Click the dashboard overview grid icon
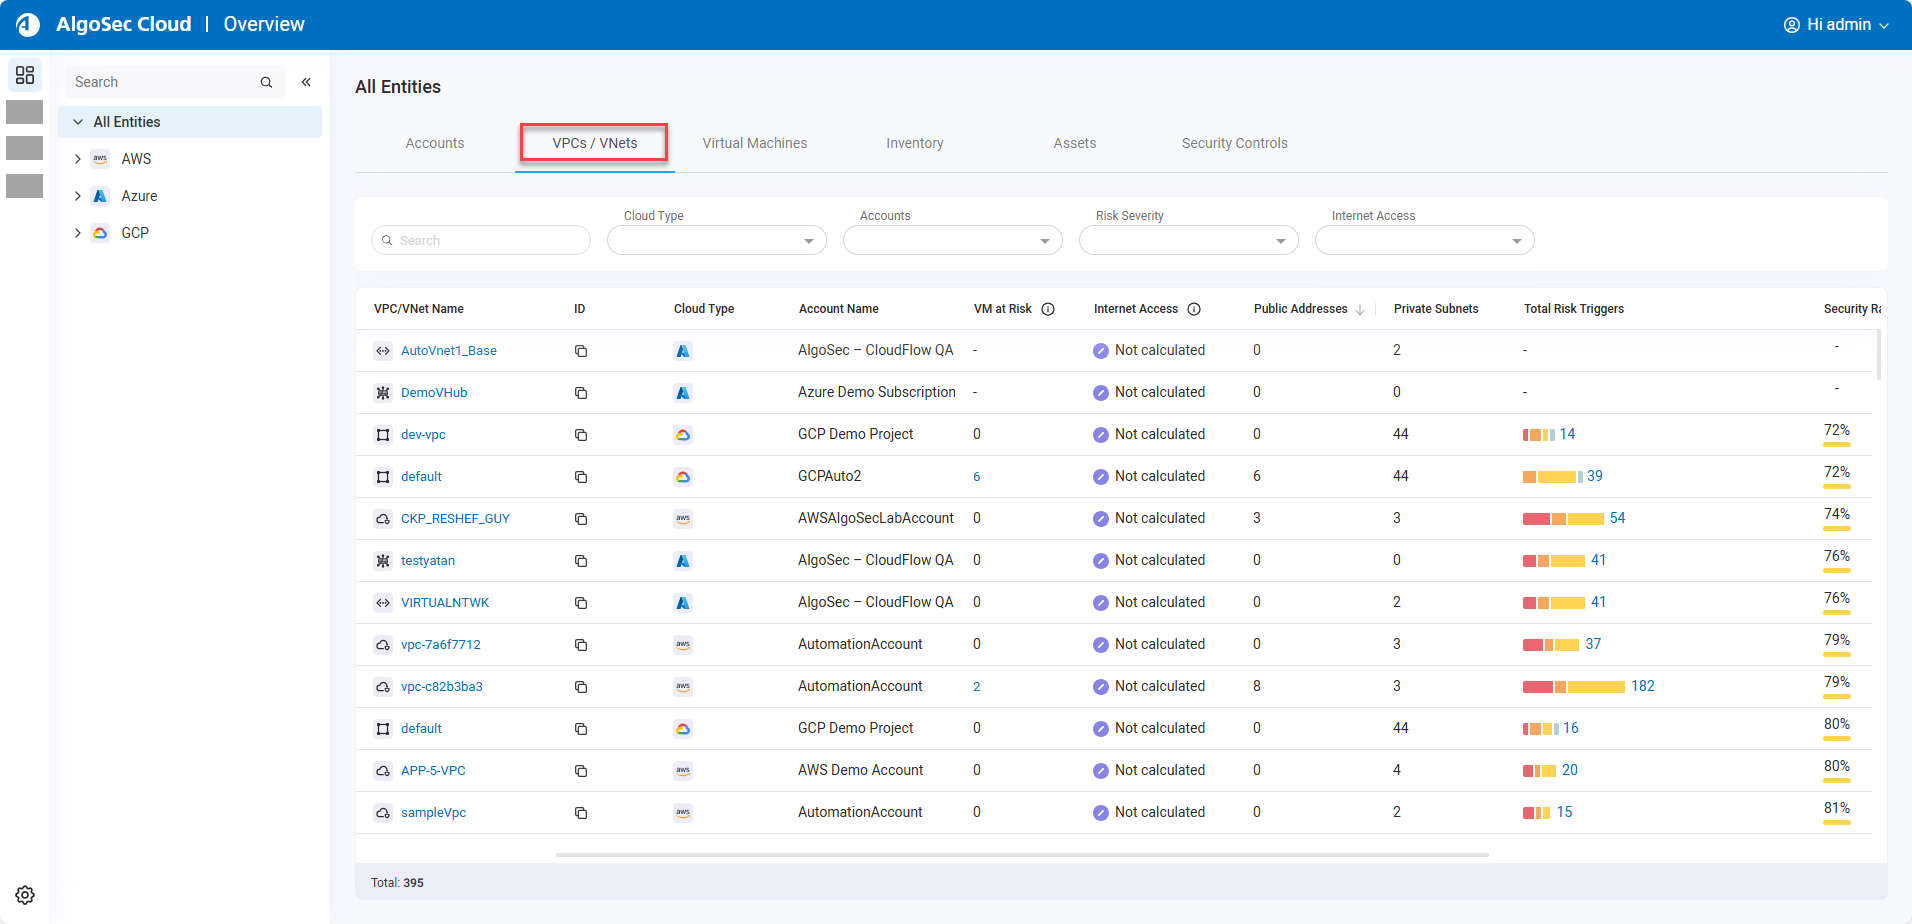1912x924 pixels. pos(25,75)
